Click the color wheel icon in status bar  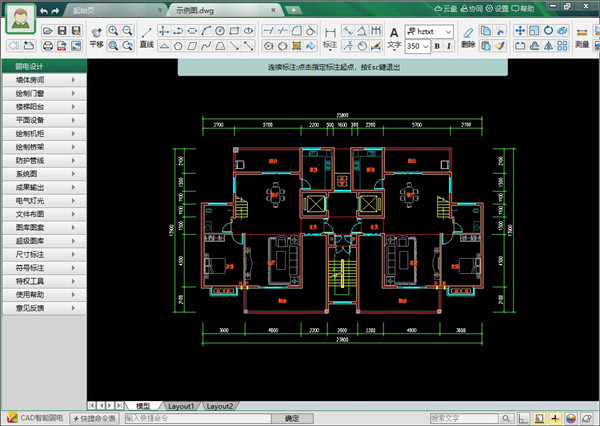573,418
